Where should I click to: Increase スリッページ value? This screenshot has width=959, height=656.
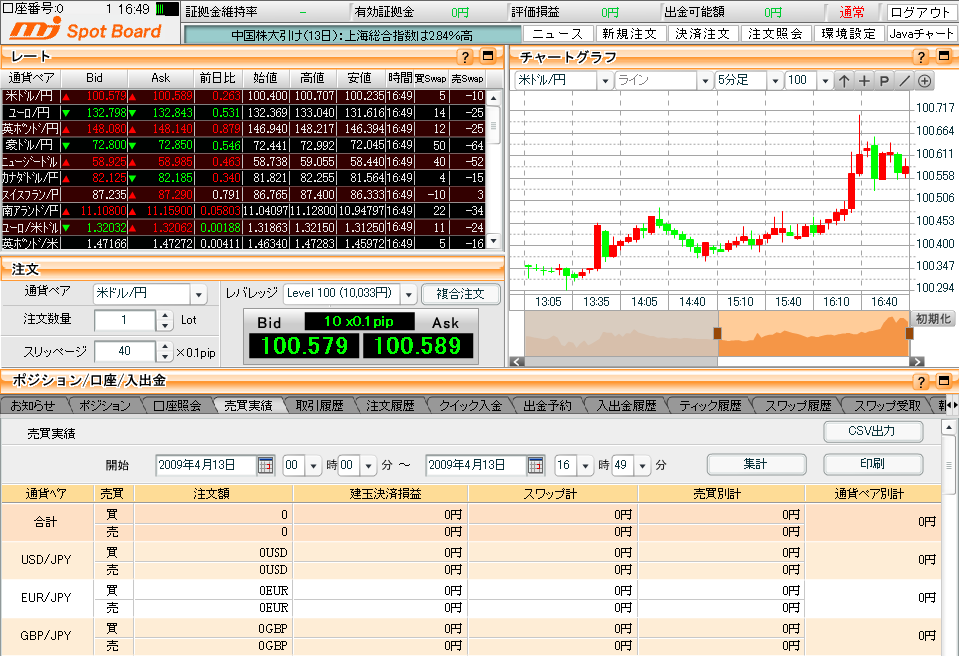pyautogui.click(x=165, y=347)
